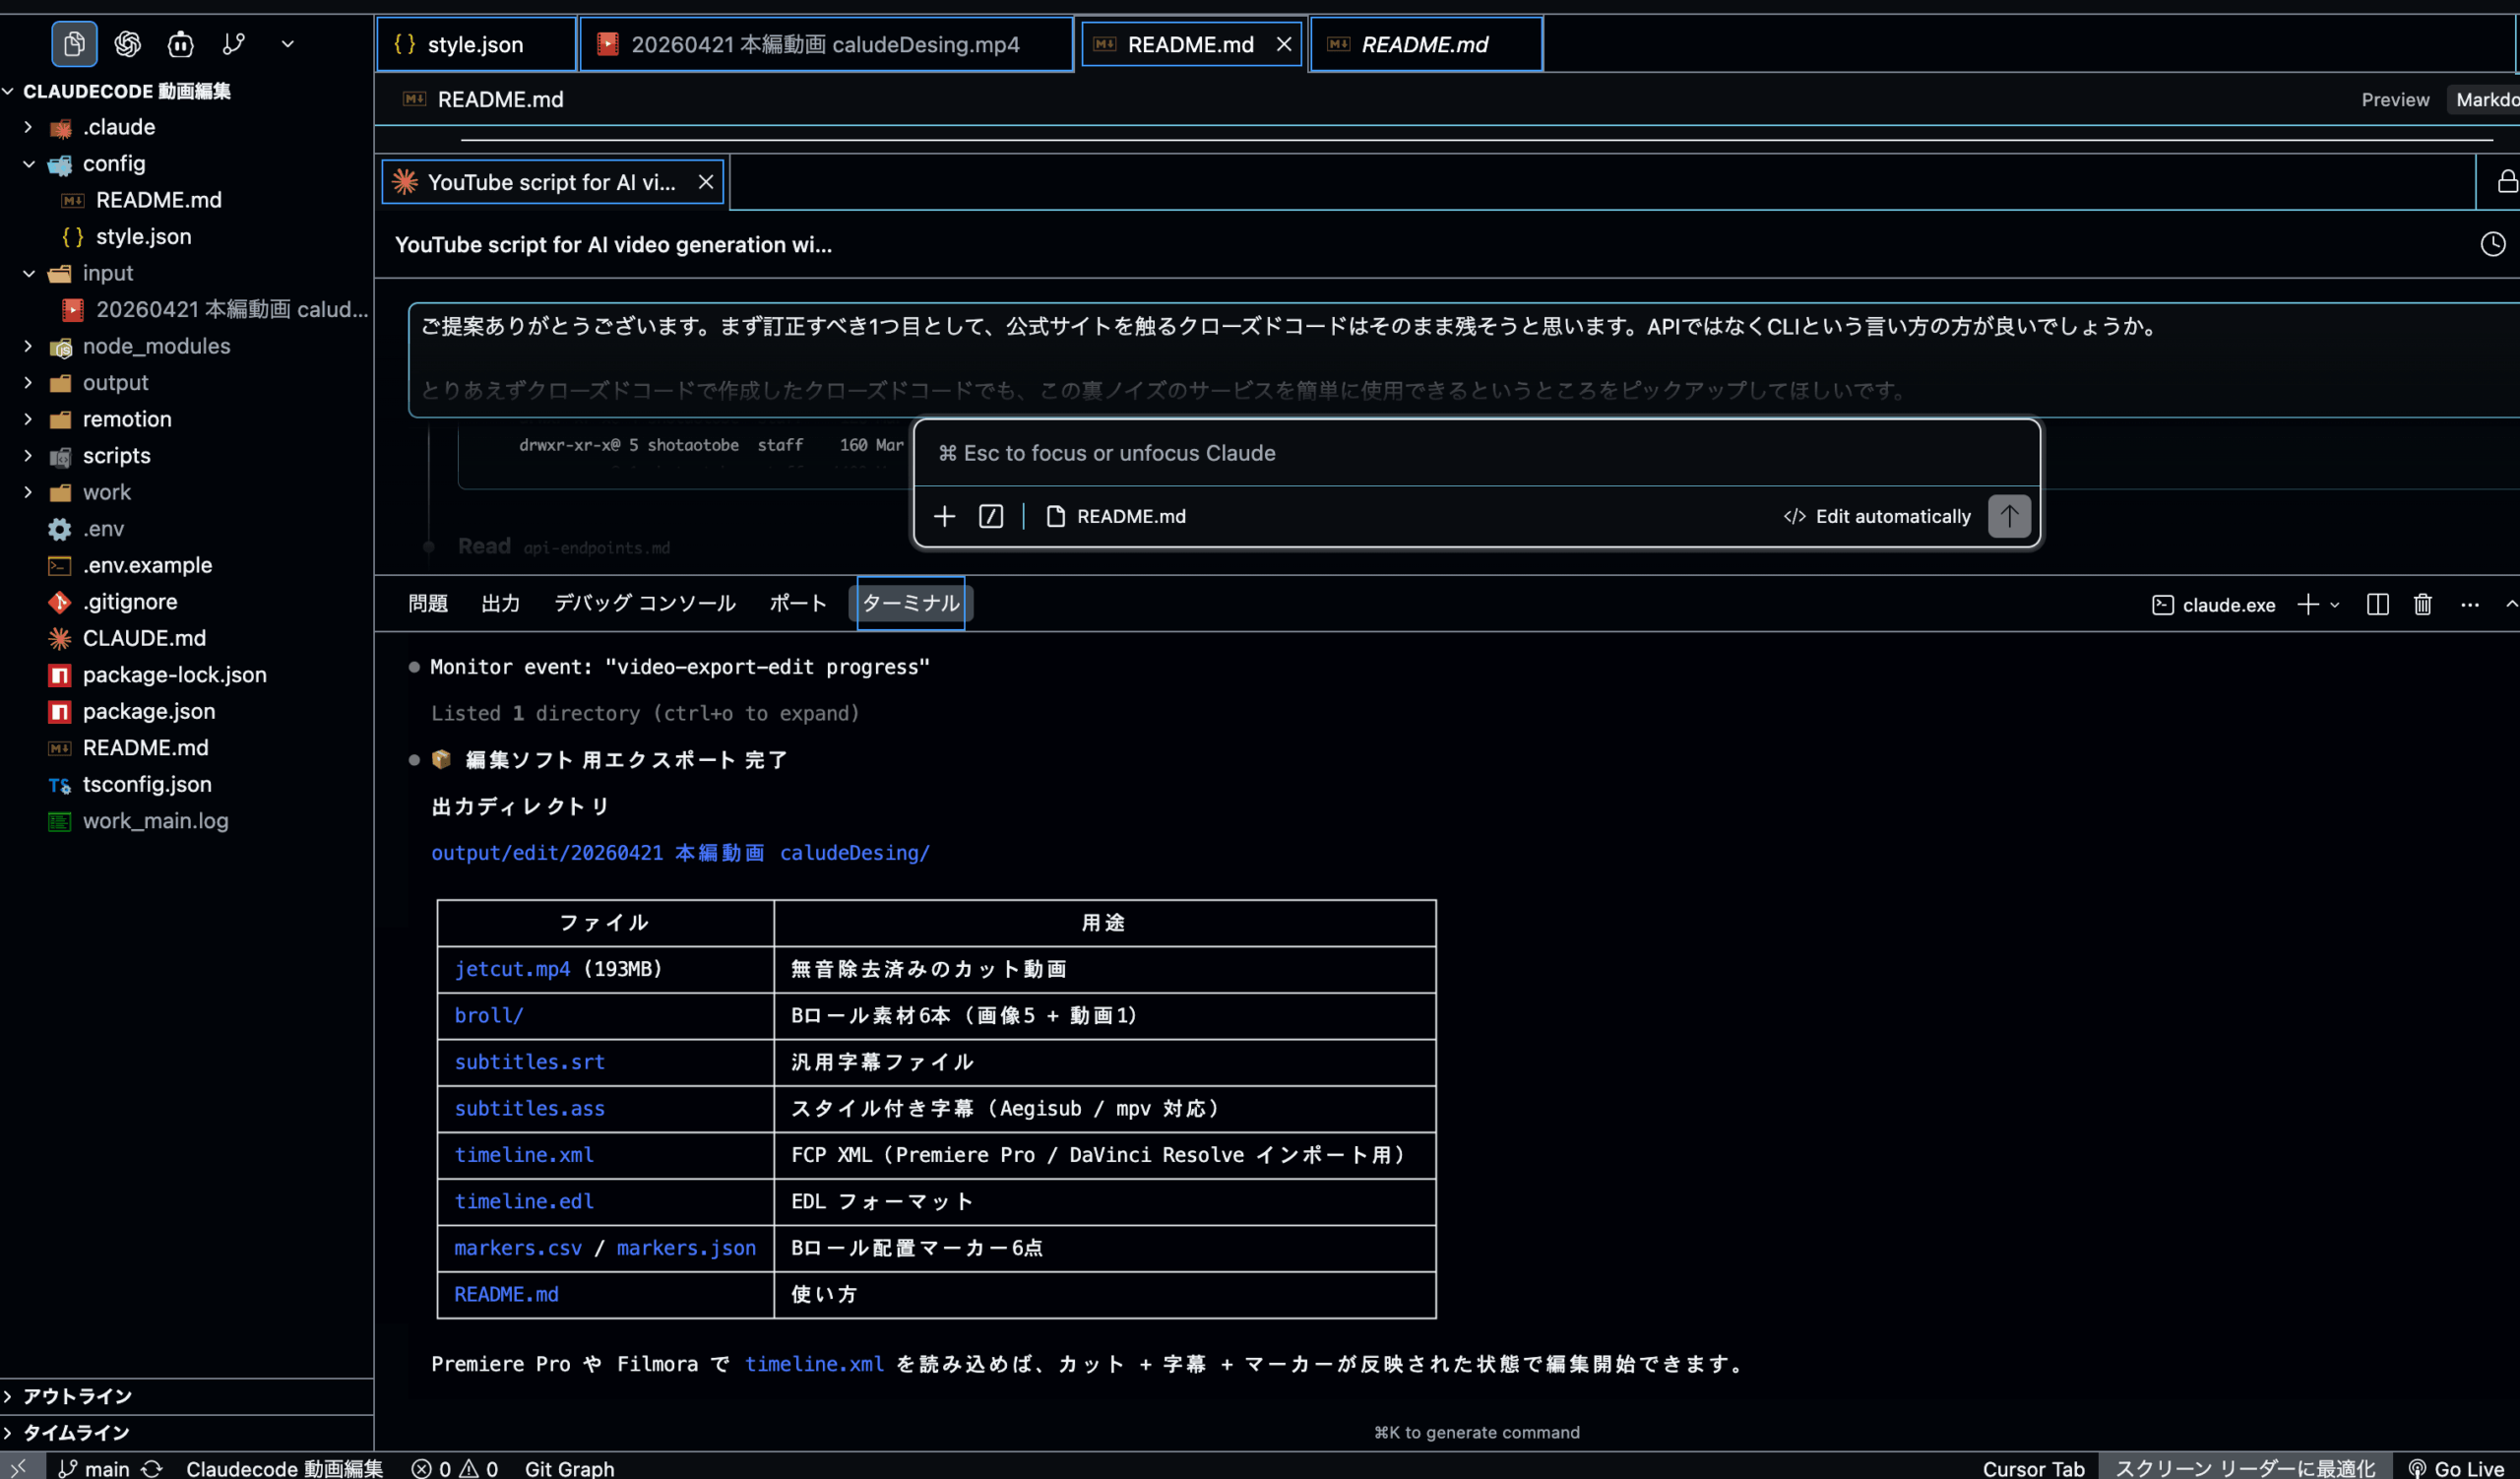The image size is (2520, 1479).
Task: Click the slash command icon in Claude input
Action: [x=990, y=516]
